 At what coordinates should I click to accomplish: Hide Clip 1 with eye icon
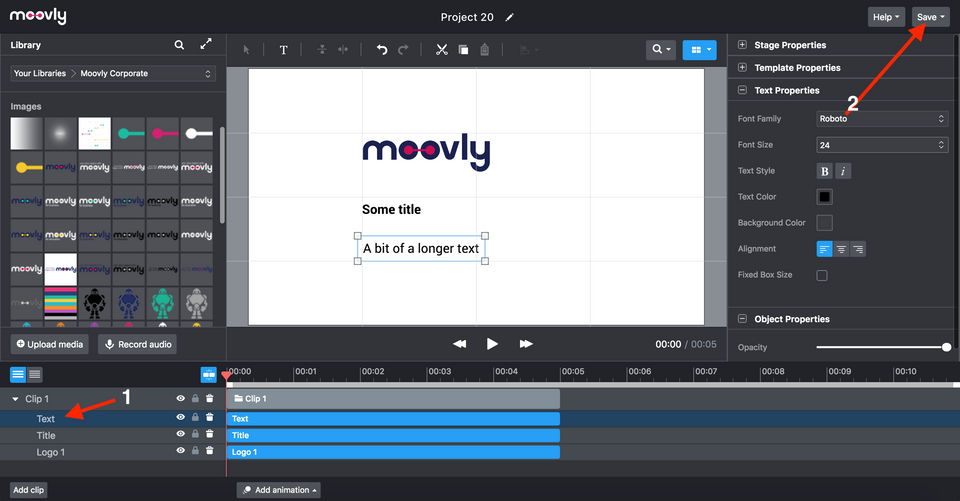coord(181,398)
